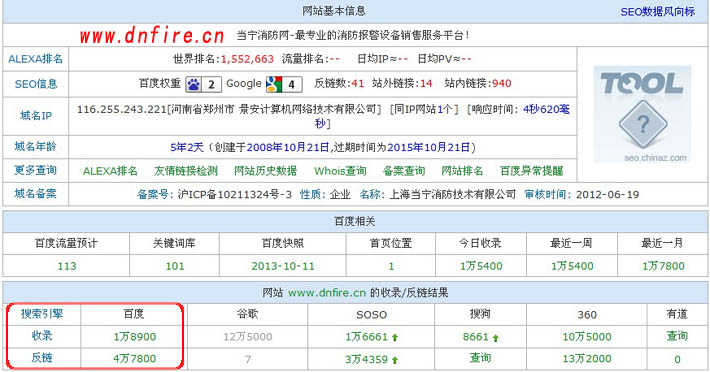Click the 站外链接 value 14

426,83
